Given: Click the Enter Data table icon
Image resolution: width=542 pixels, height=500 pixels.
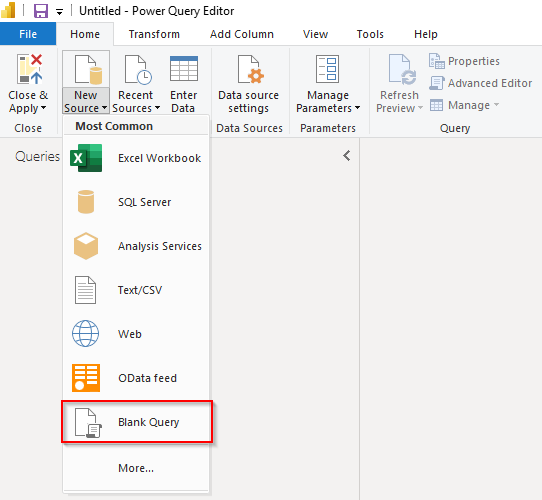Looking at the screenshot, I should (184, 69).
